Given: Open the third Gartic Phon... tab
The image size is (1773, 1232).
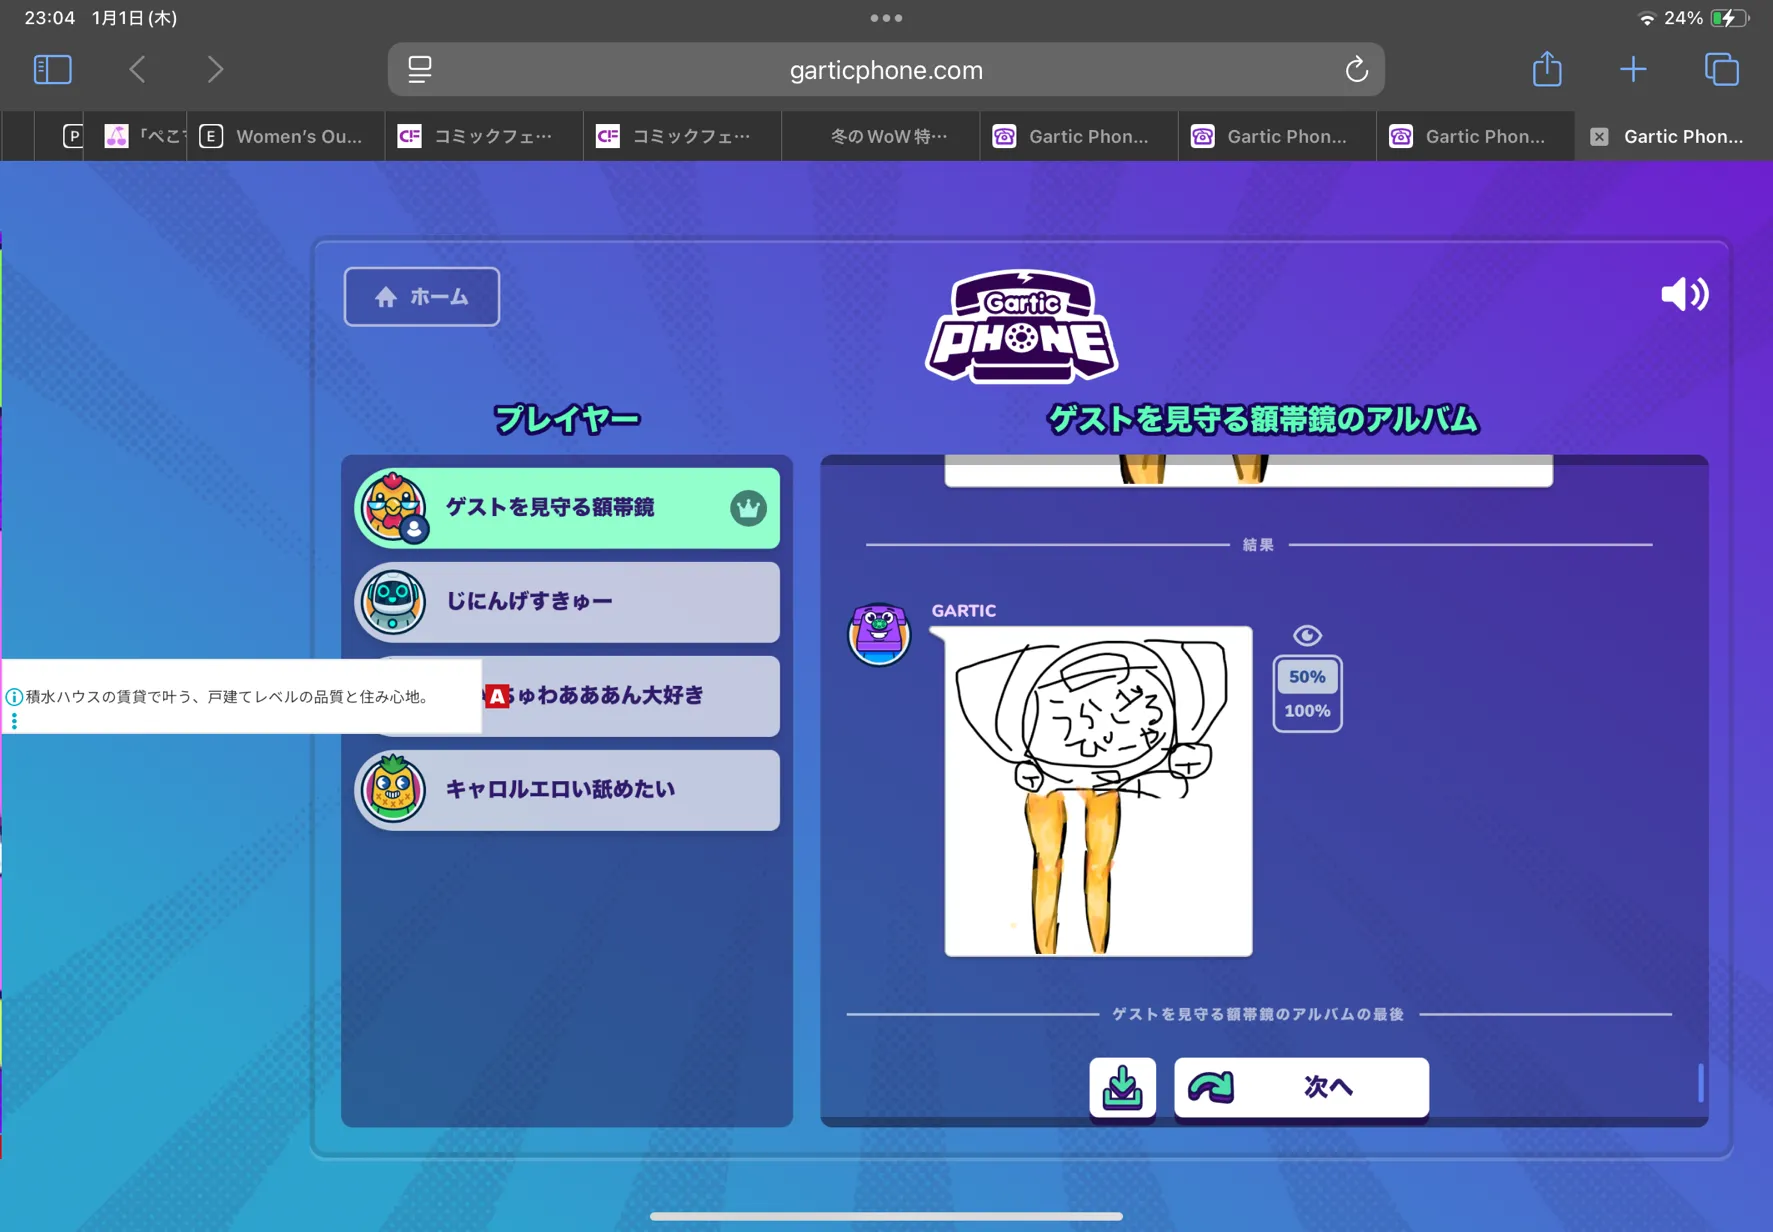Looking at the screenshot, I should [x=1475, y=136].
